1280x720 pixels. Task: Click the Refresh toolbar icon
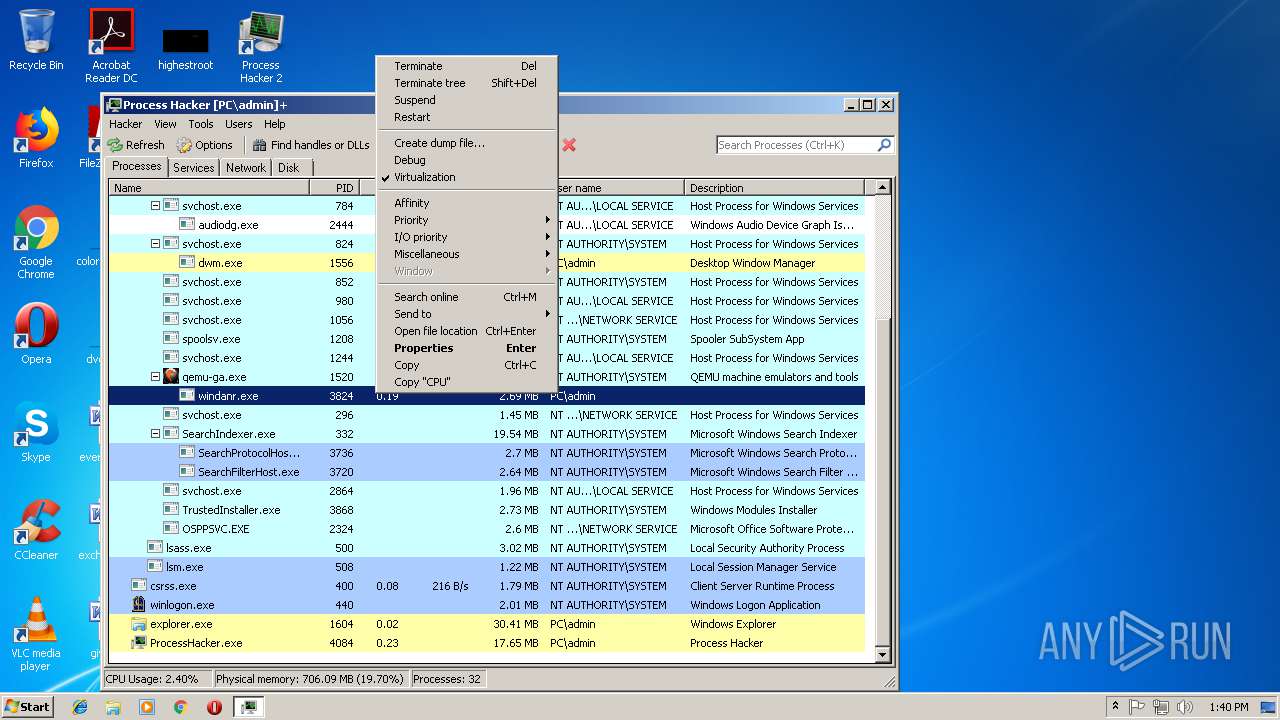click(x=116, y=145)
